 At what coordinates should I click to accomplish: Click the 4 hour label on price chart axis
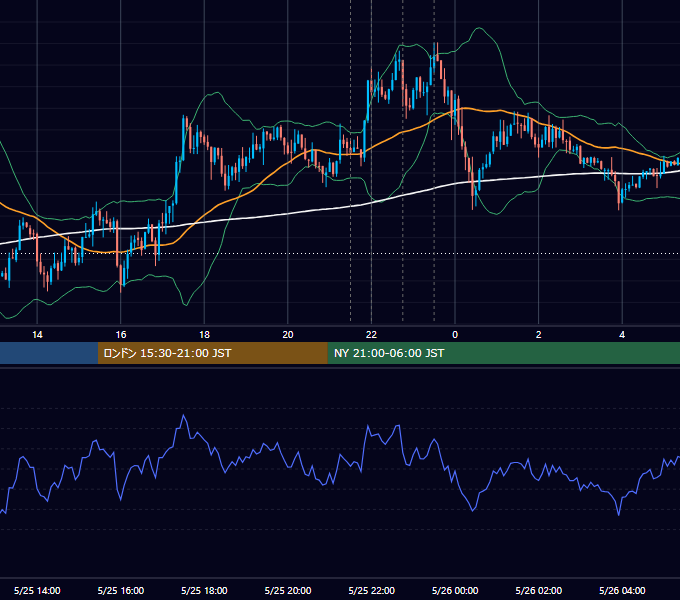(x=622, y=335)
